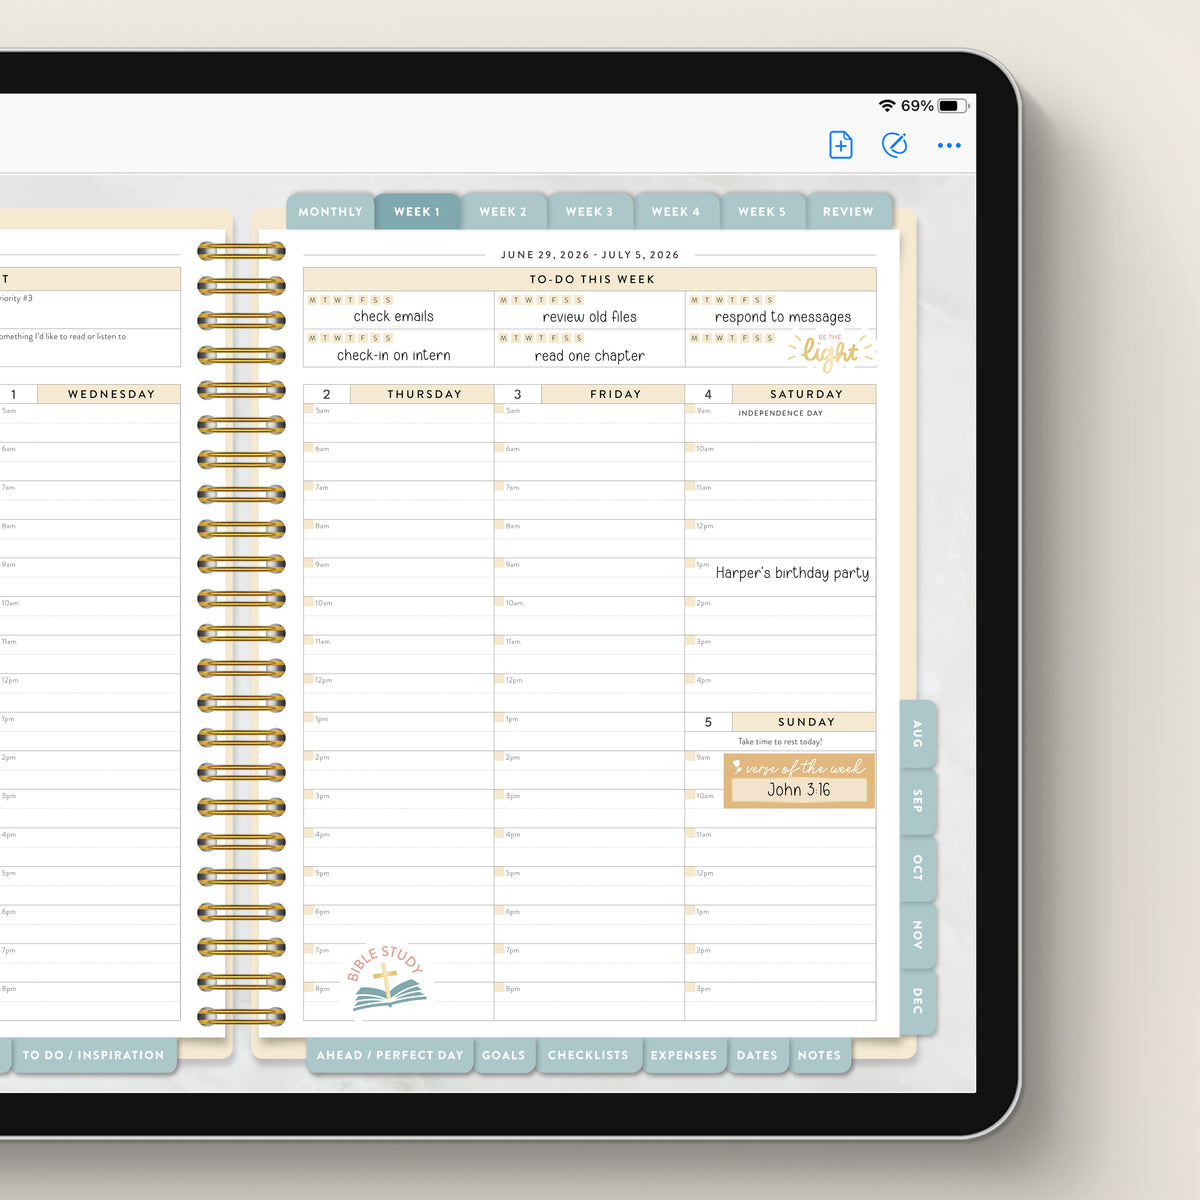Image resolution: width=1200 pixels, height=1200 pixels.
Task: Jump to the NOV month tab
Action: click(x=918, y=935)
